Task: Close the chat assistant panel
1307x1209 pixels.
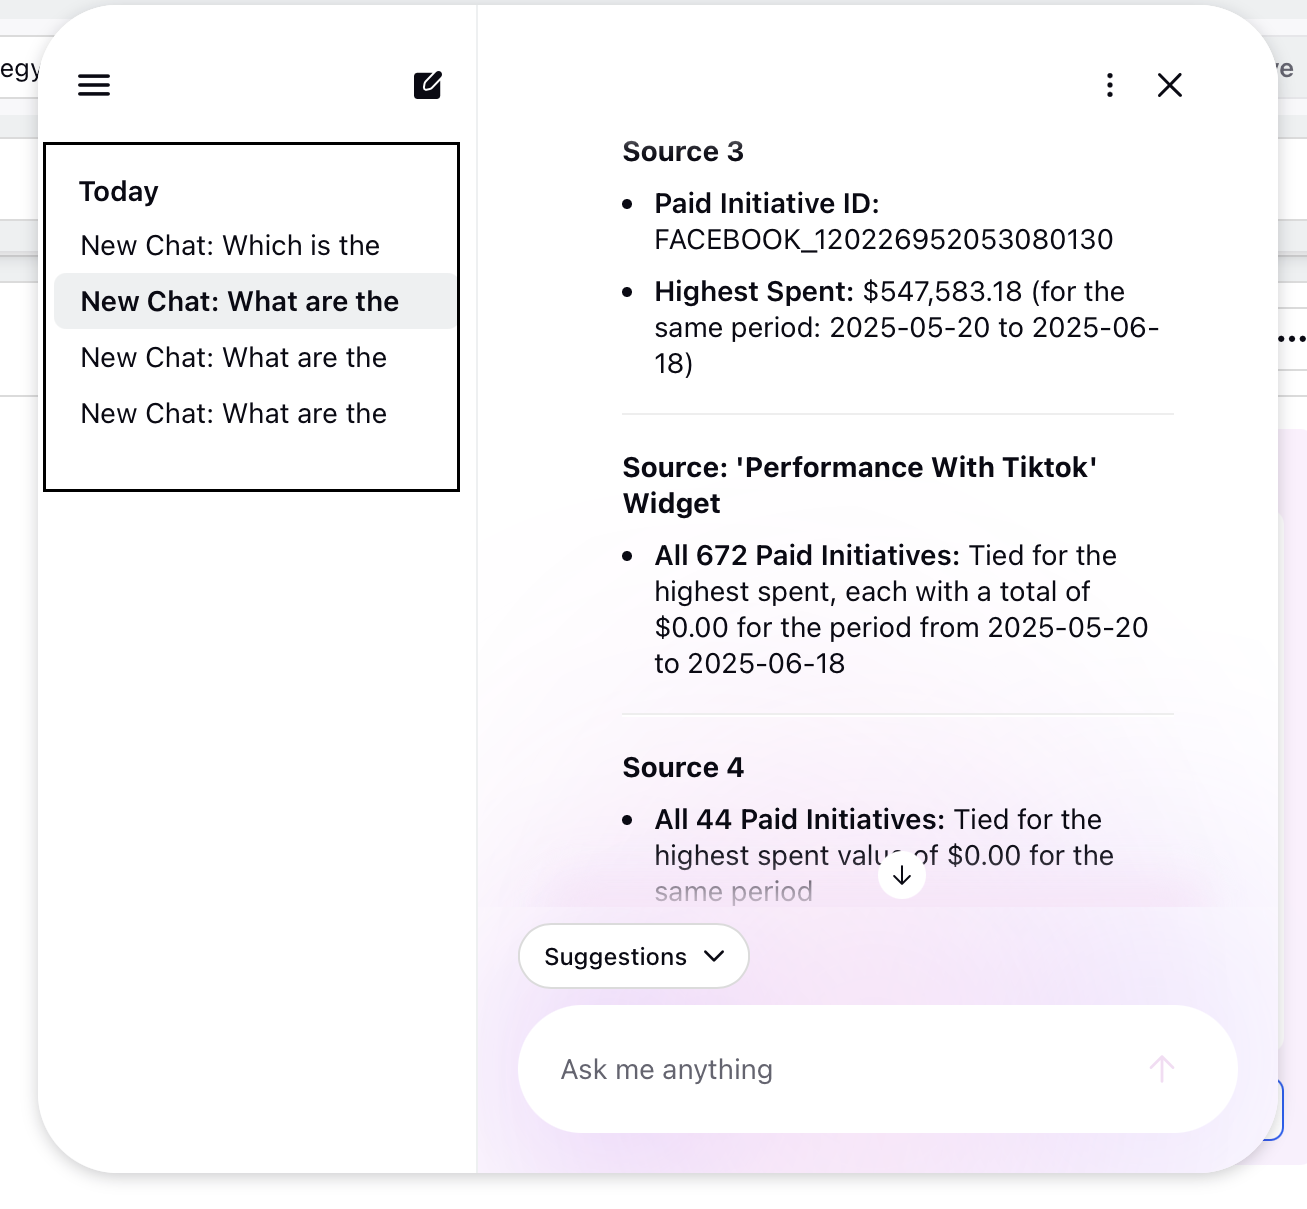Action: (1170, 85)
